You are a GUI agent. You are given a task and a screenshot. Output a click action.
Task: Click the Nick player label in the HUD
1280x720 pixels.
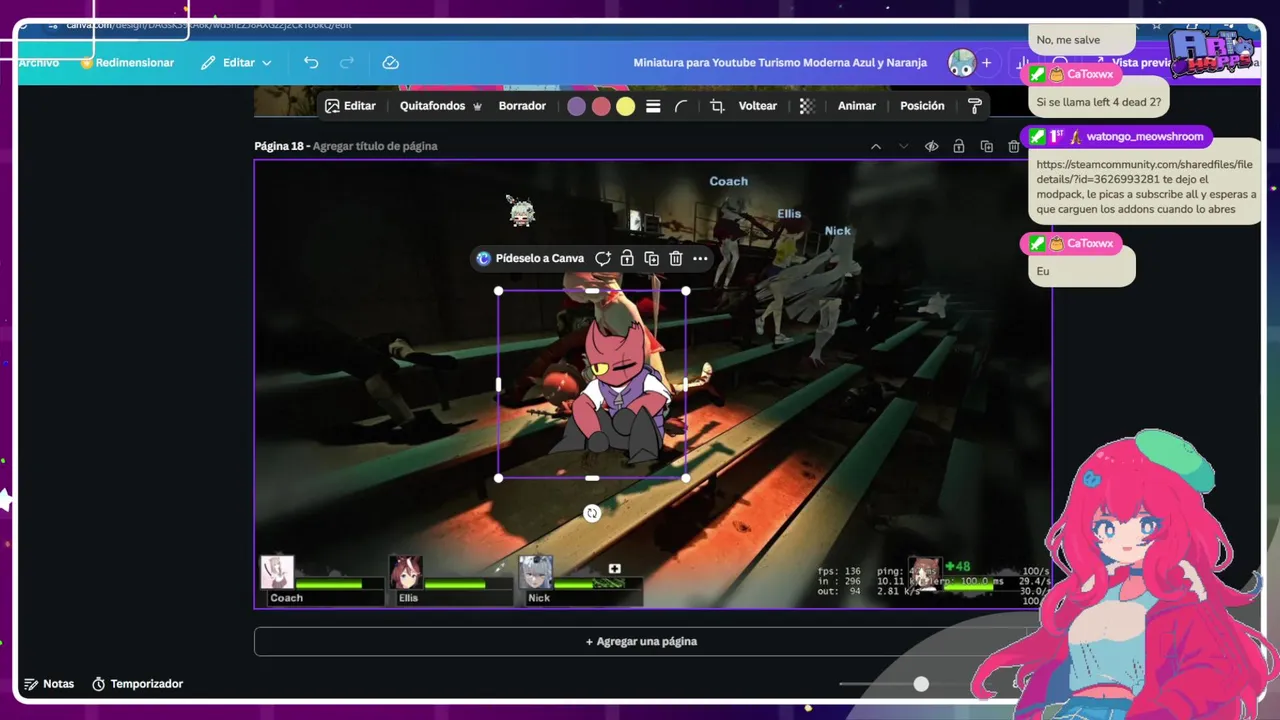pos(539,598)
